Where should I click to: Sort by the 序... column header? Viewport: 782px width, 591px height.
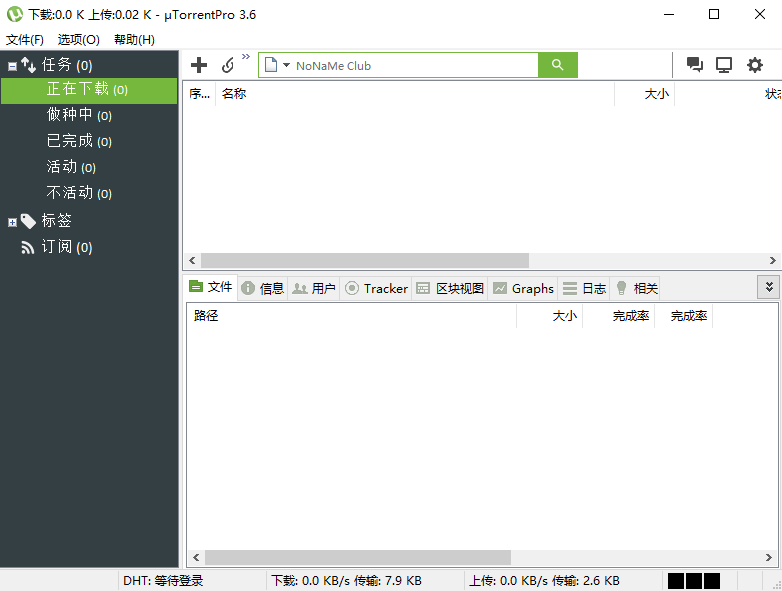pyautogui.click(x=199, y=94)
